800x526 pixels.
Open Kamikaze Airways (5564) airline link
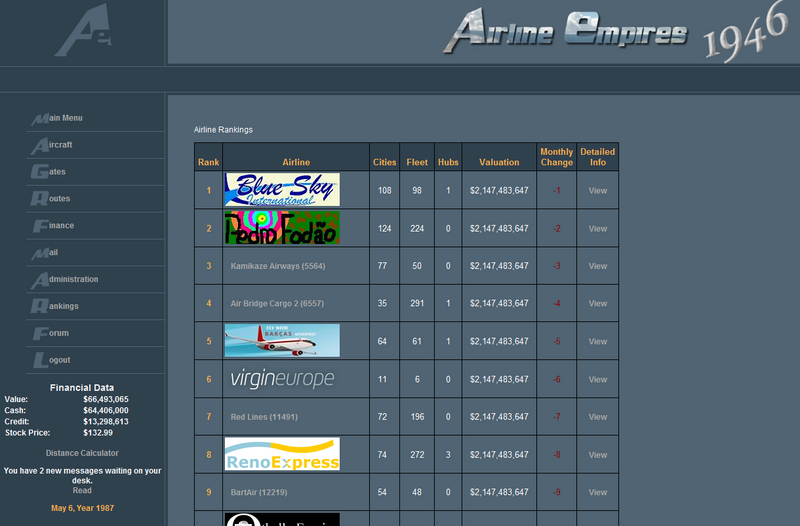[278, 266]
